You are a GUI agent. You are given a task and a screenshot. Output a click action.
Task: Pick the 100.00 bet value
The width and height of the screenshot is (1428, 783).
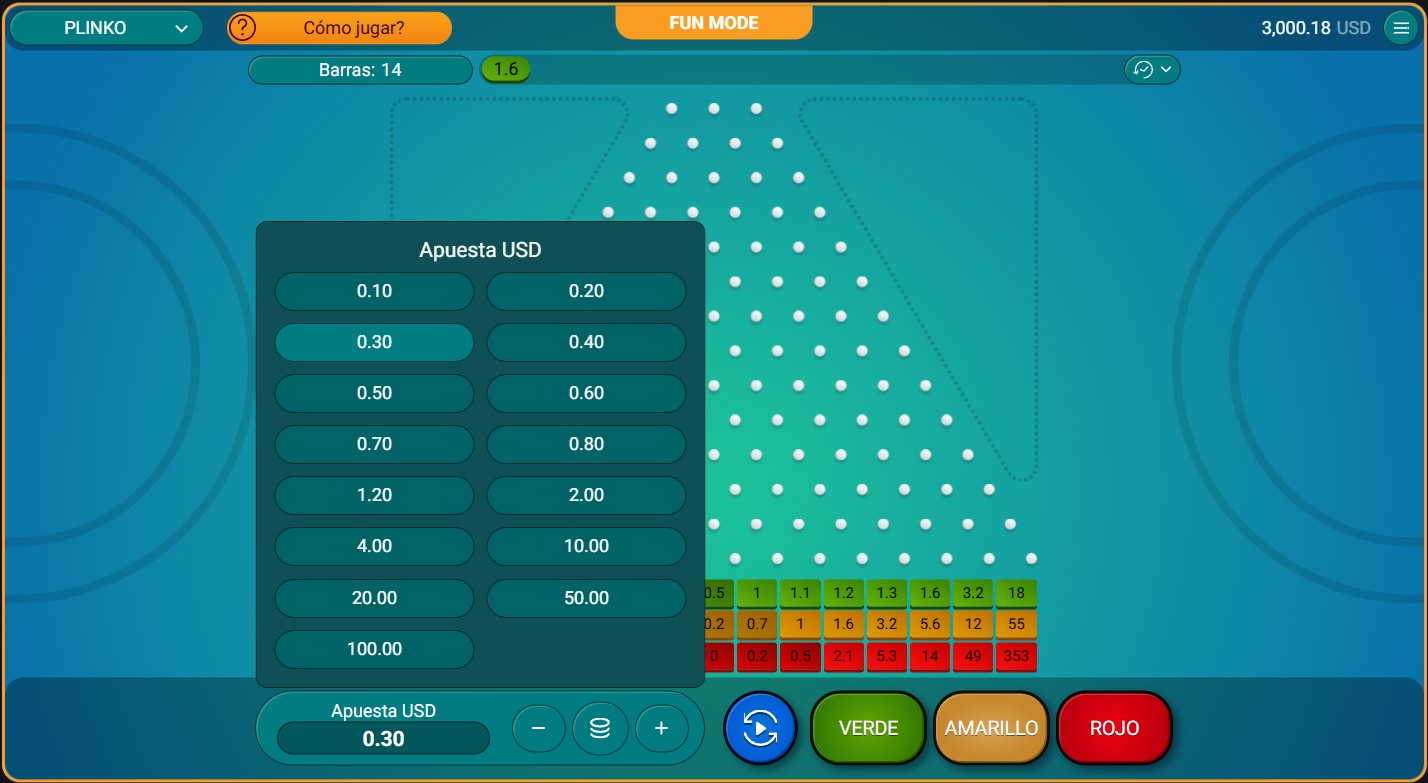[374, 649]
